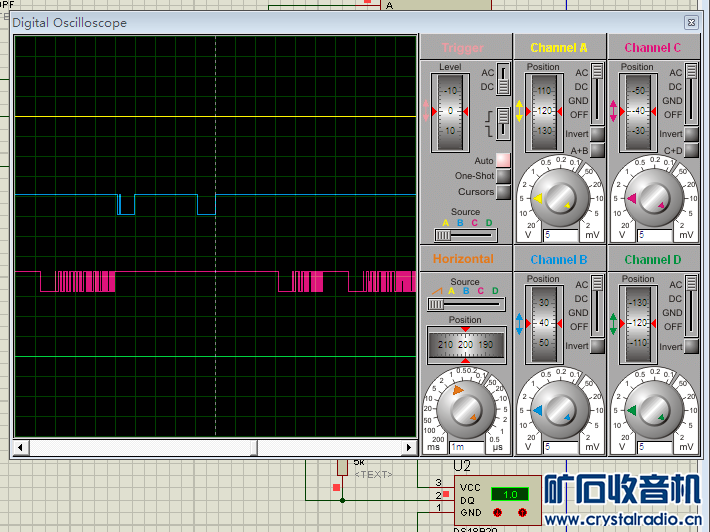Click the Trigger level dial
710x532 pixels.
click(450, 110)
